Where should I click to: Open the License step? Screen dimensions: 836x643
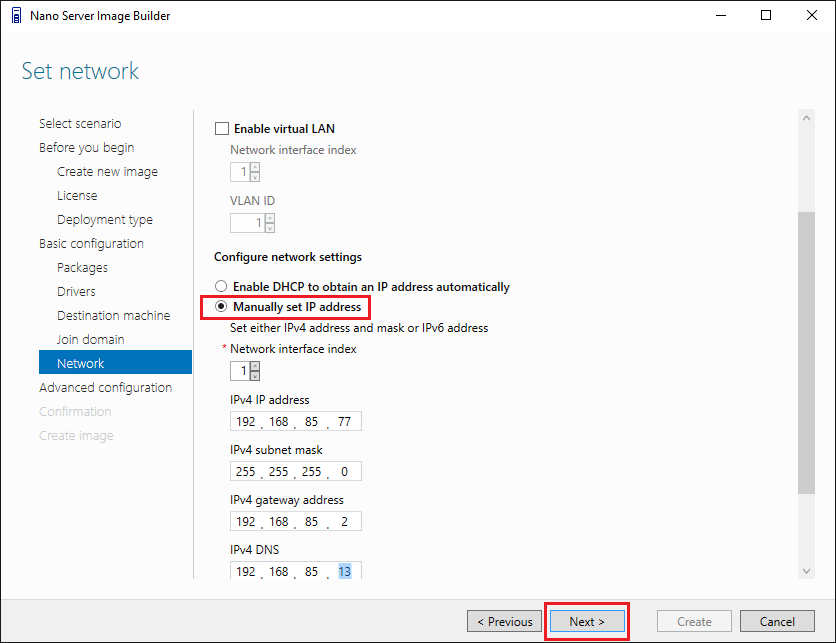[x=77, y=195]
